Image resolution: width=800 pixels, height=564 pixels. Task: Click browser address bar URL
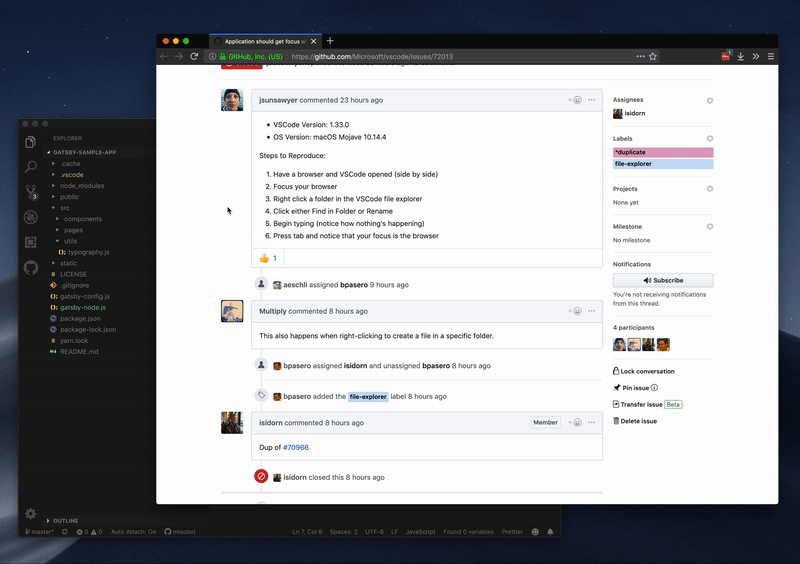(x=372, y=57)
